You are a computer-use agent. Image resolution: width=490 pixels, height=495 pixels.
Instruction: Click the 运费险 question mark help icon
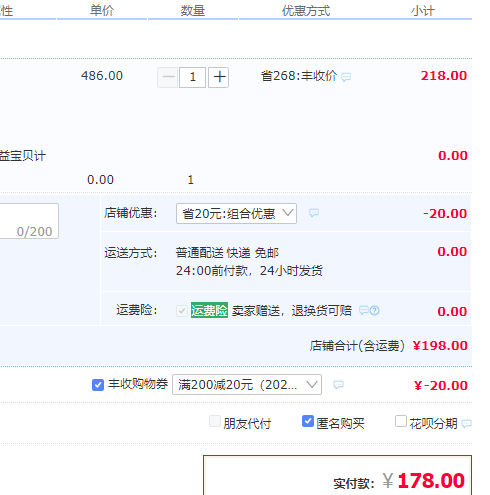pos(375,311)
